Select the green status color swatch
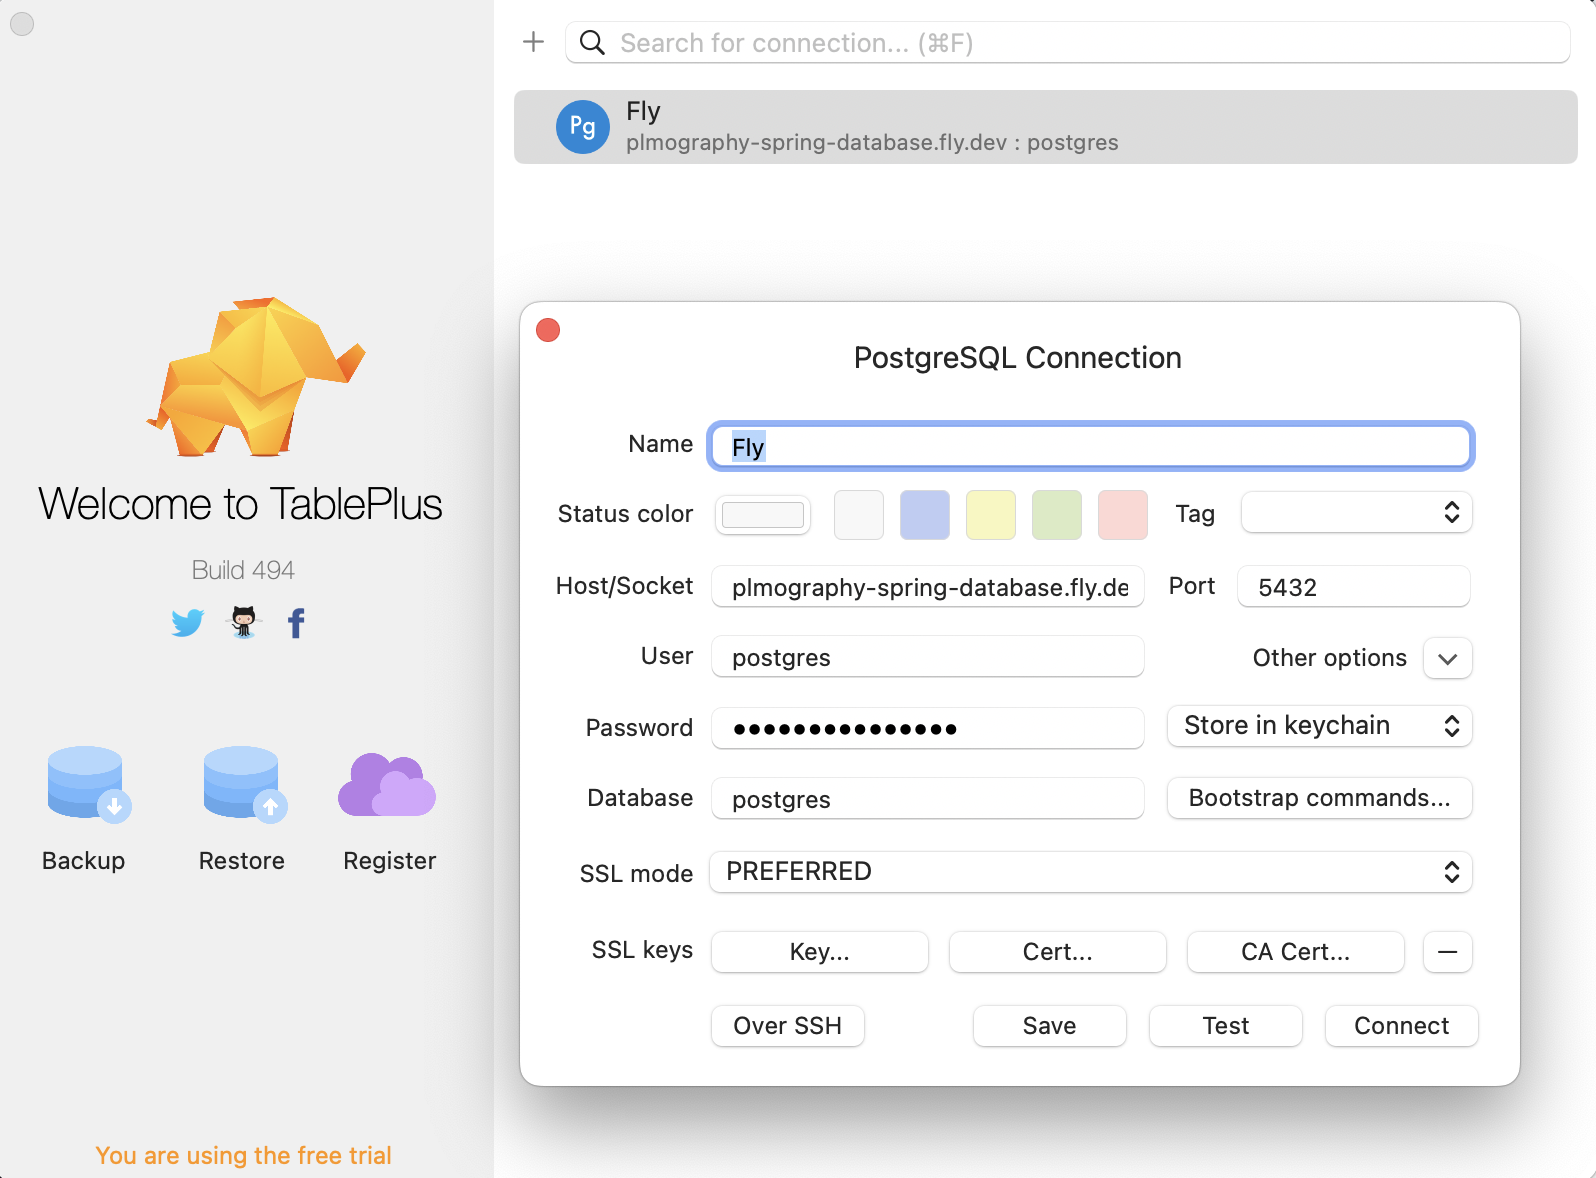 [x=1057, y=515]
